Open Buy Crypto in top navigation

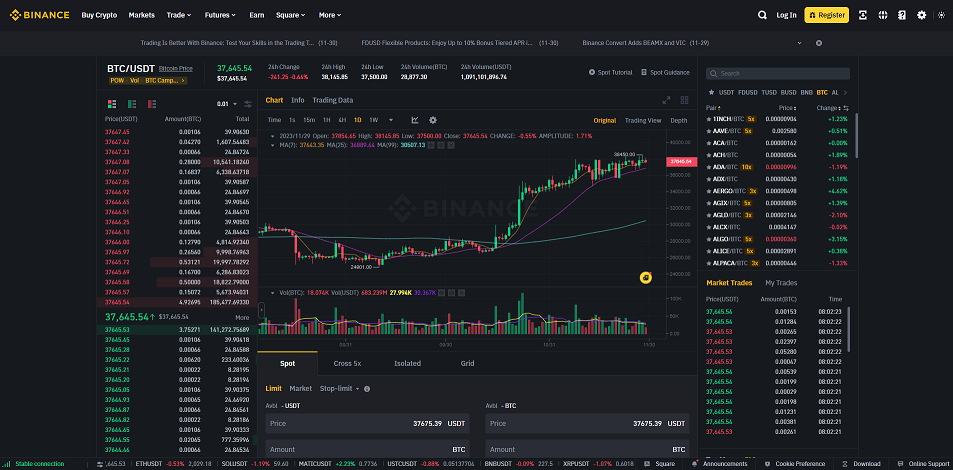(99, 15)
